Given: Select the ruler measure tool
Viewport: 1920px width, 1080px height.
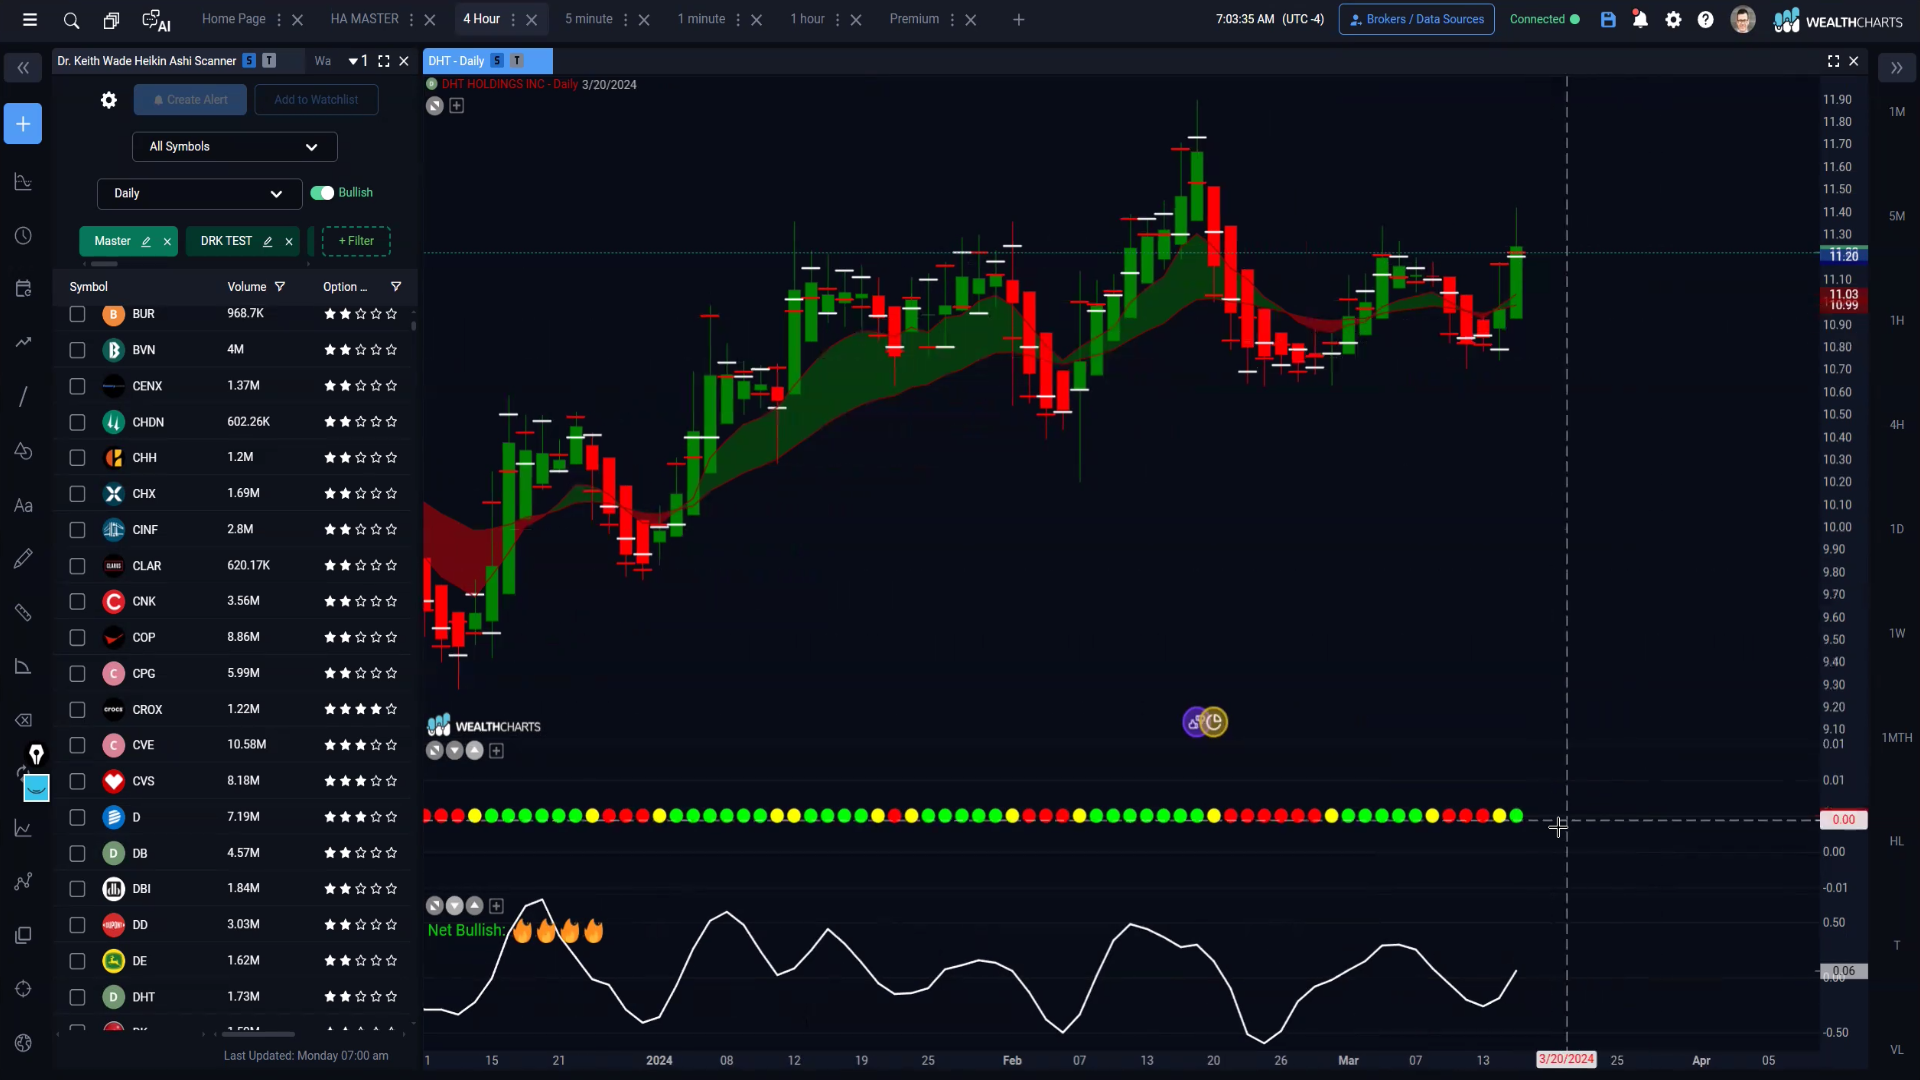Looking at the screenshot, I should click(x=23, y=613).
